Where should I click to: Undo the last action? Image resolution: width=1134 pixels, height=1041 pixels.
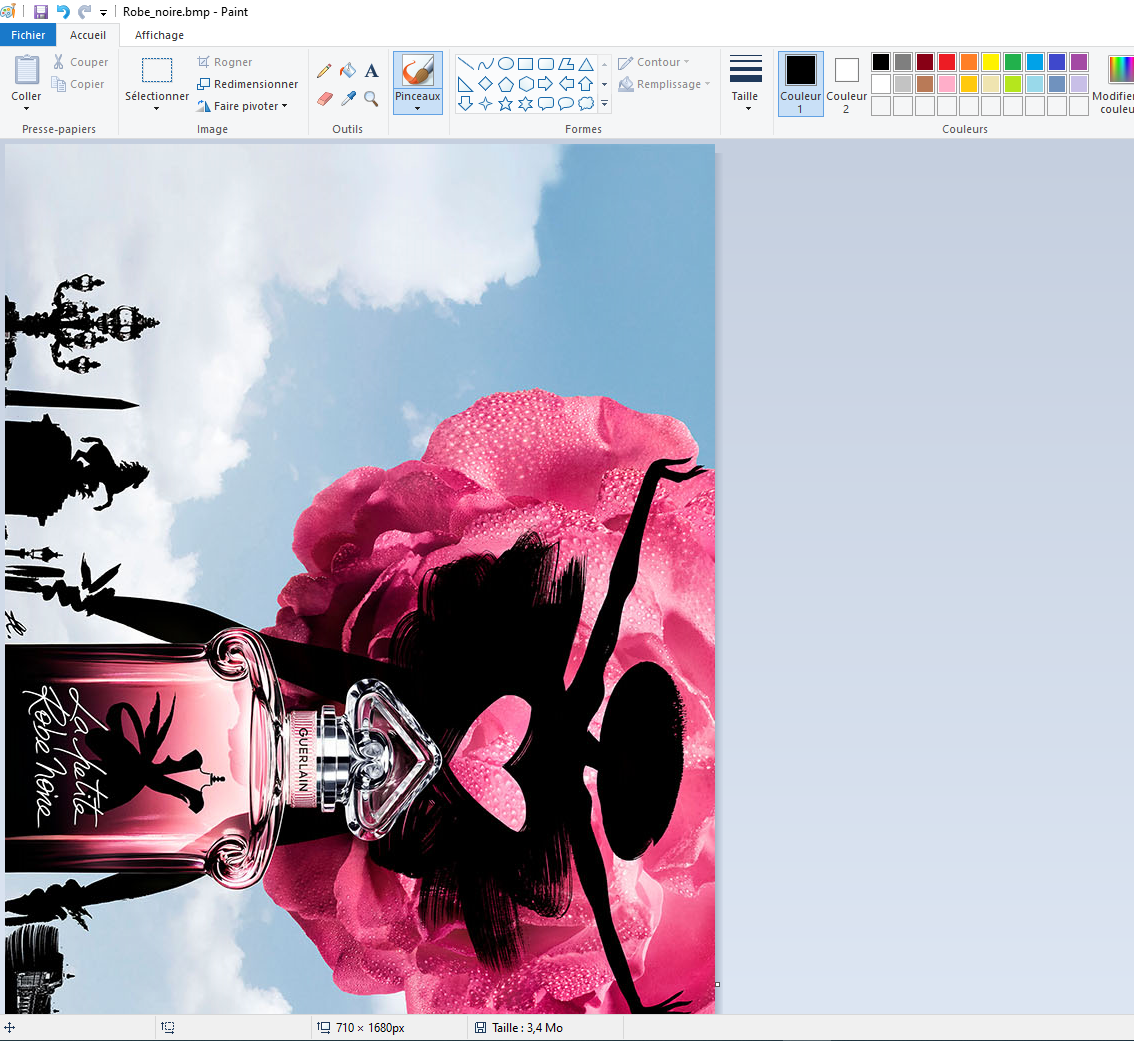pos(63,12)
